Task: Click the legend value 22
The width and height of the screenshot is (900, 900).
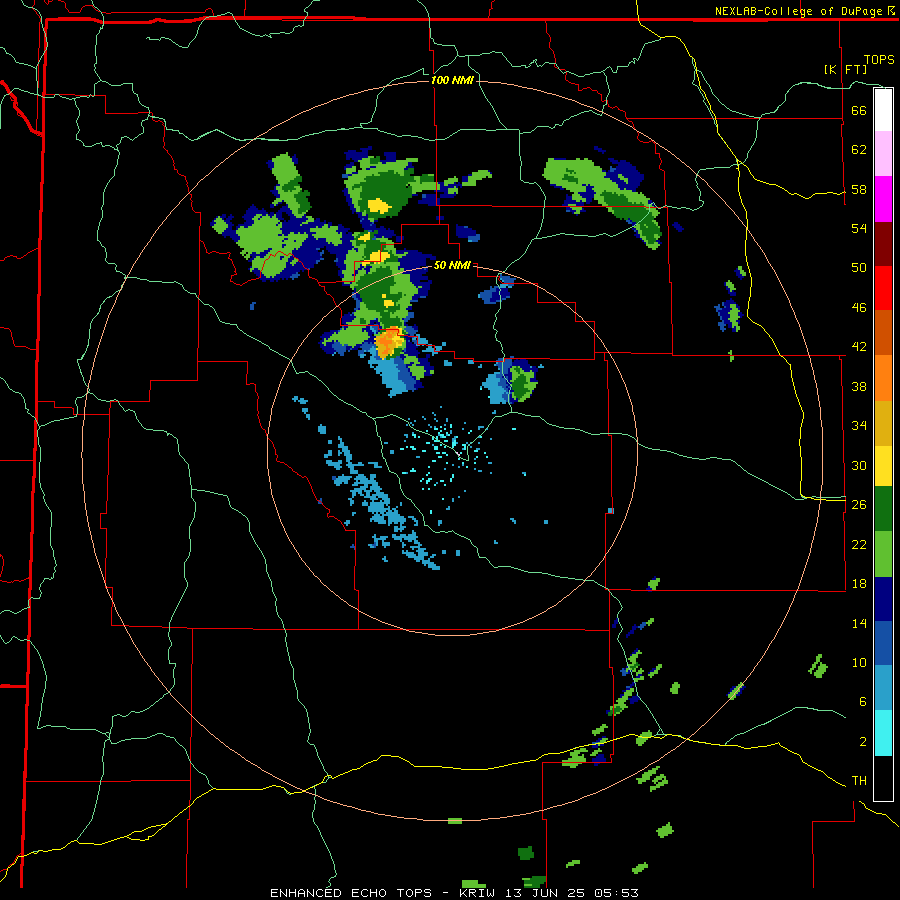Action: (x=859, y=544)
